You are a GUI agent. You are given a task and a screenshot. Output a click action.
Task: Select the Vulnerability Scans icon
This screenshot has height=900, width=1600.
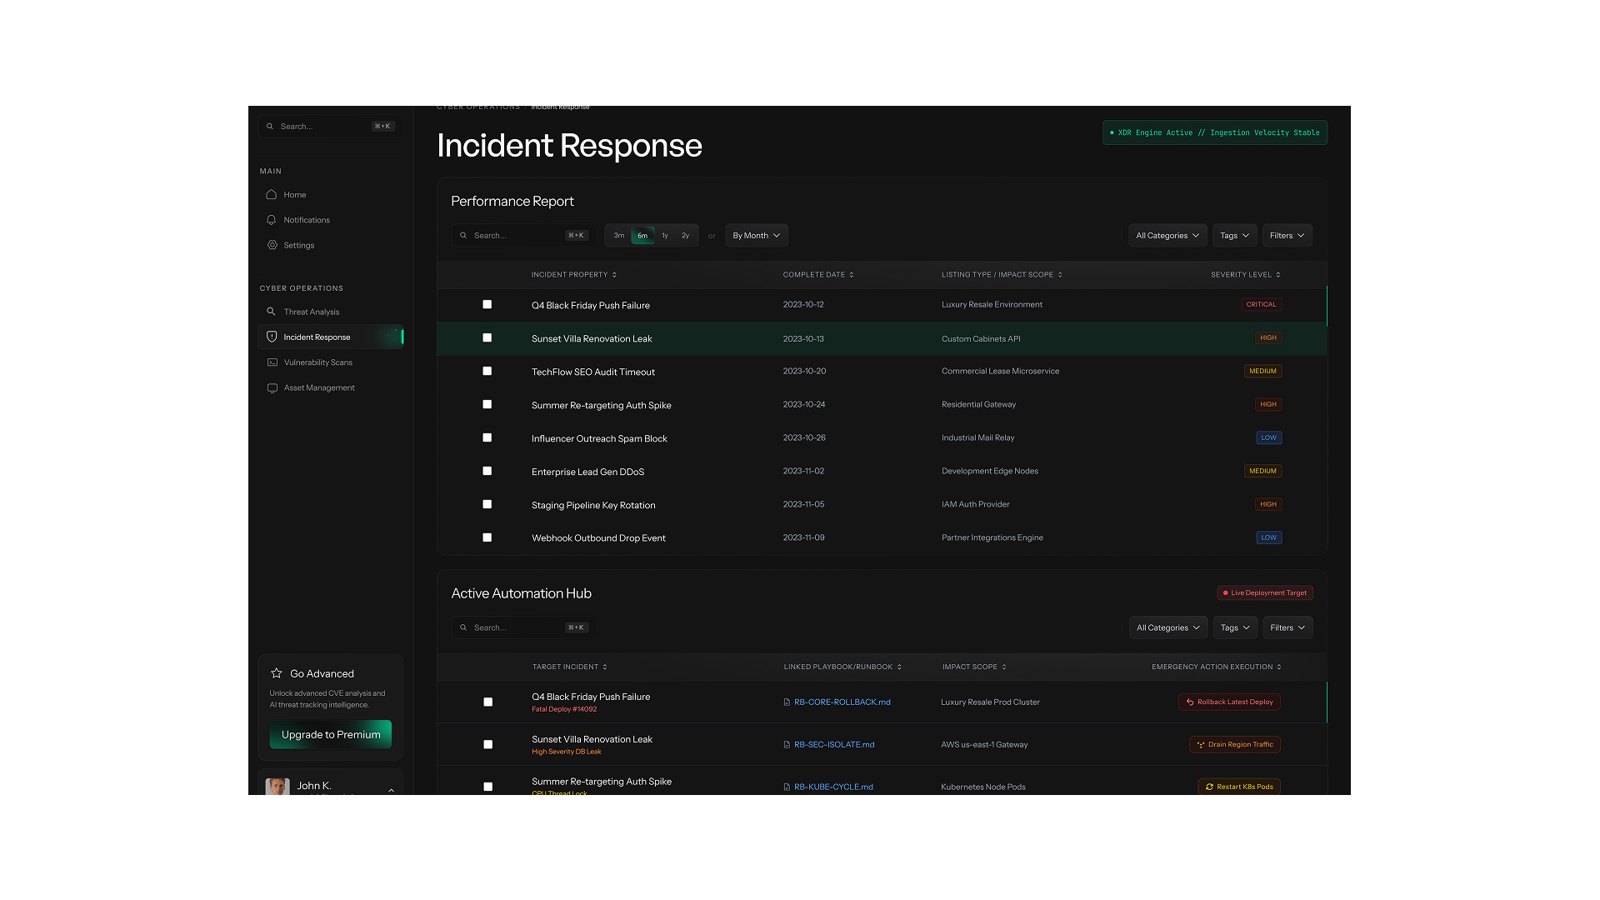[272, 362]
